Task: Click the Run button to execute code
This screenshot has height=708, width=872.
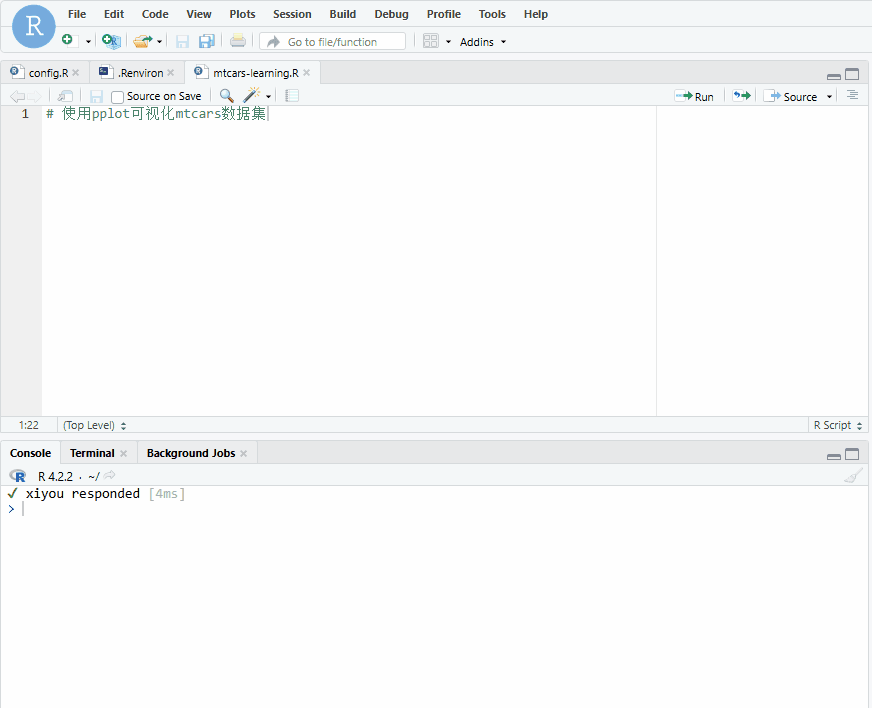Action: (695, 95)
